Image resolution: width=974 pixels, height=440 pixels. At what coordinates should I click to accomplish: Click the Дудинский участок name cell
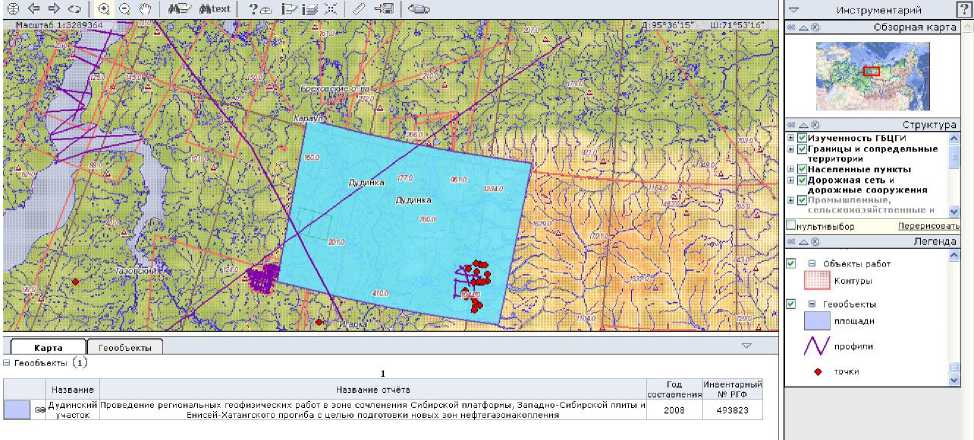click(74, 410)
